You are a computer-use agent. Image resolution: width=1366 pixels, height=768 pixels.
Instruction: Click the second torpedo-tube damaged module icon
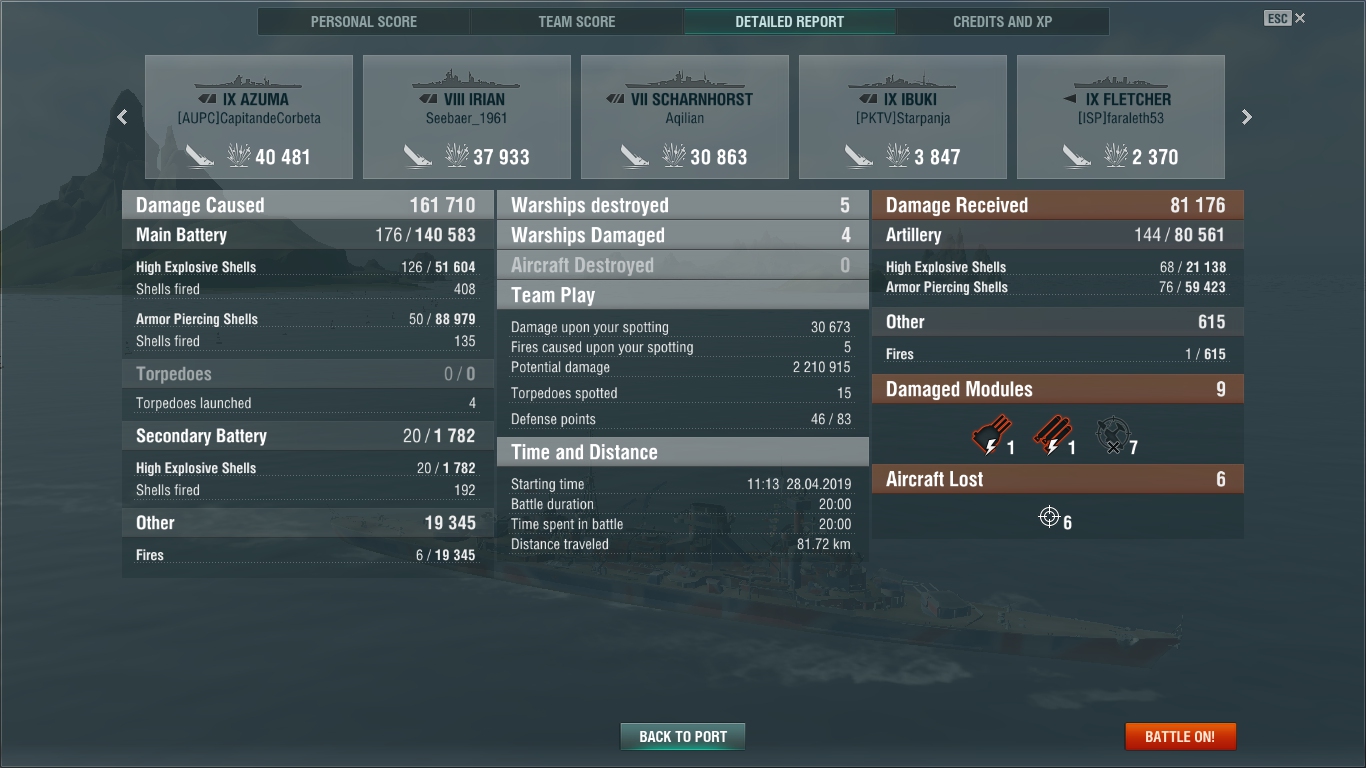coord(1051,436)
